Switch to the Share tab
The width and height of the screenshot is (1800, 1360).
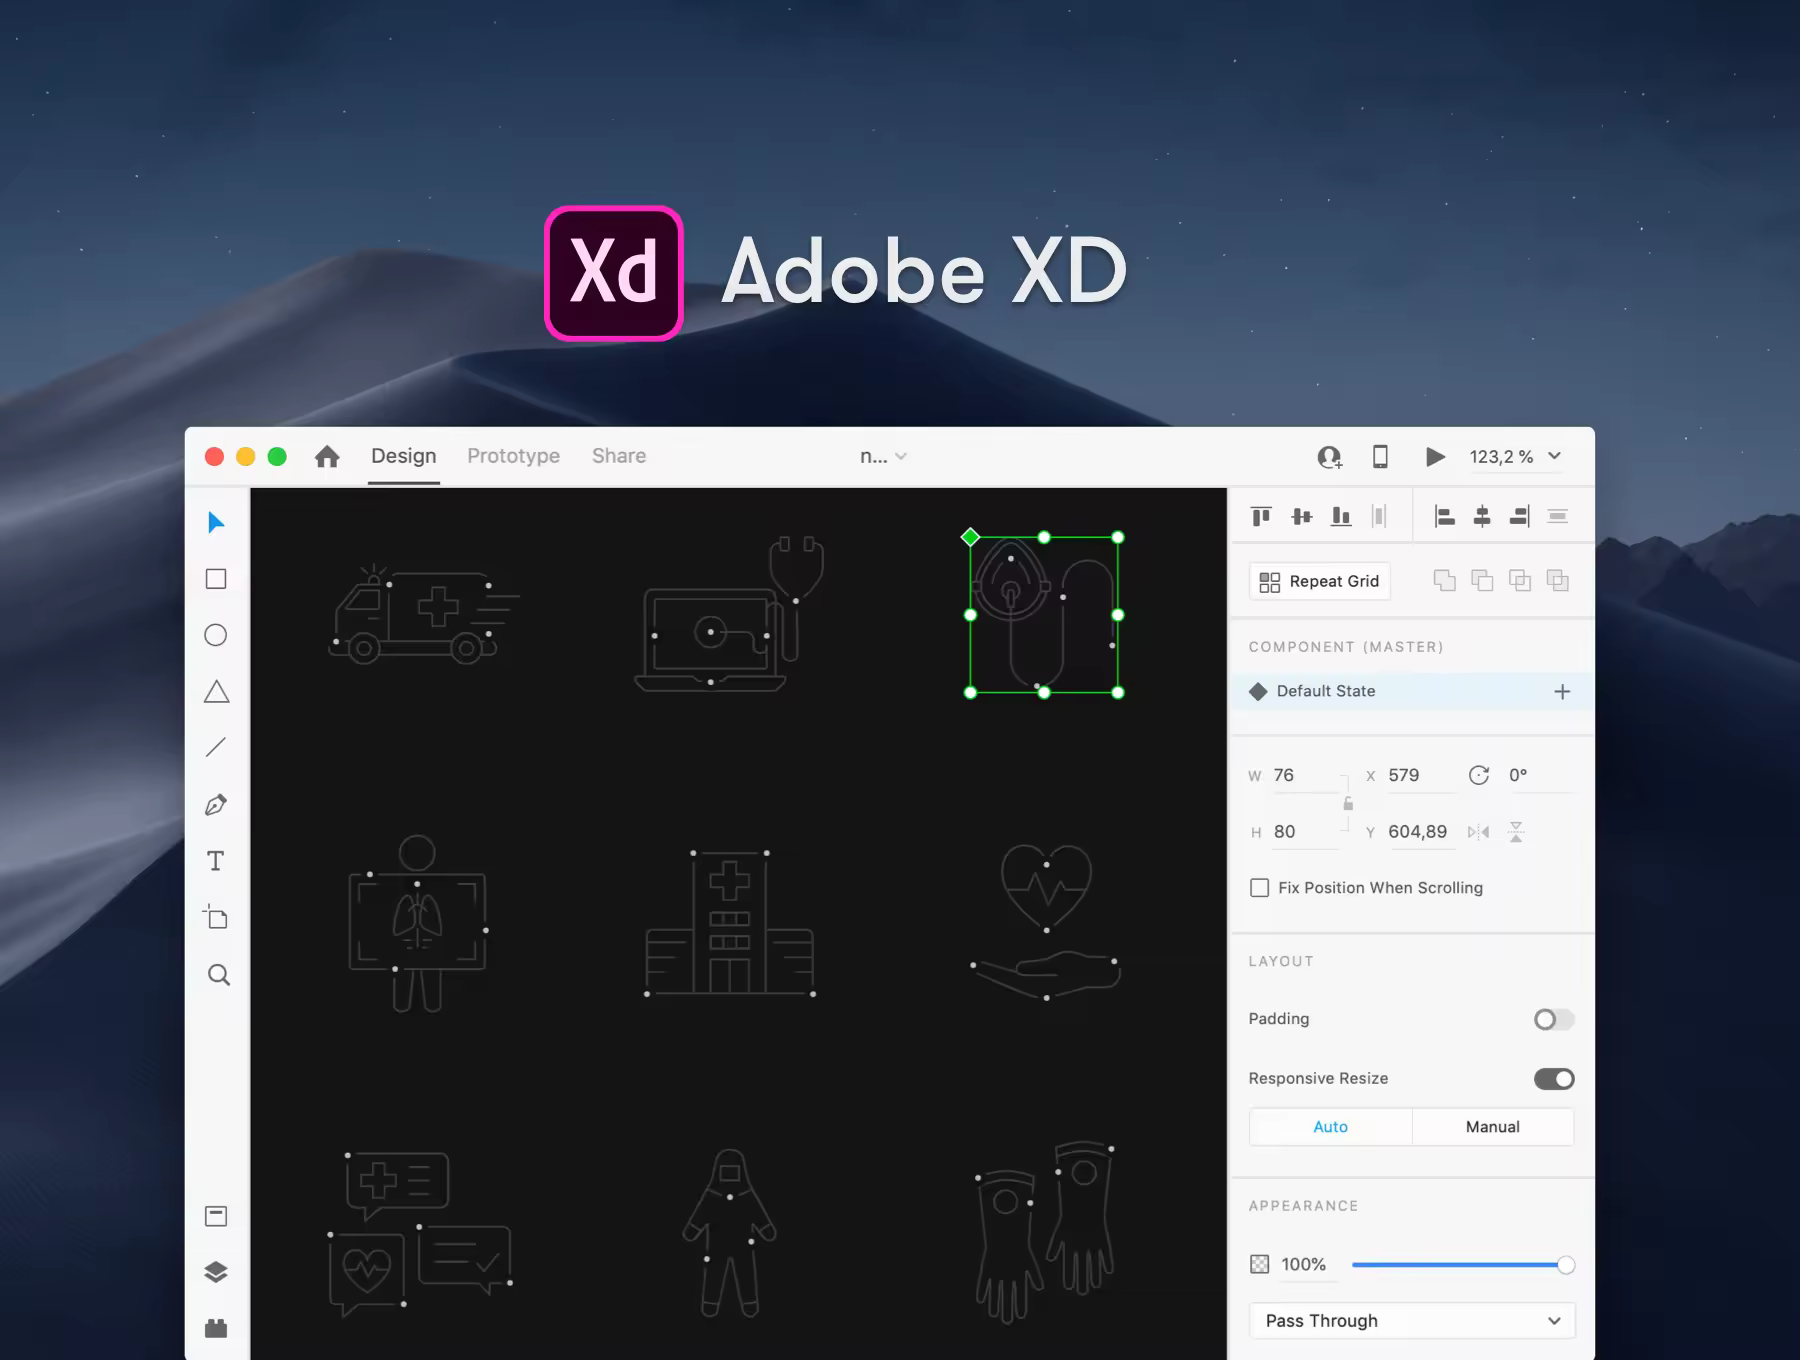pos(619,456)
